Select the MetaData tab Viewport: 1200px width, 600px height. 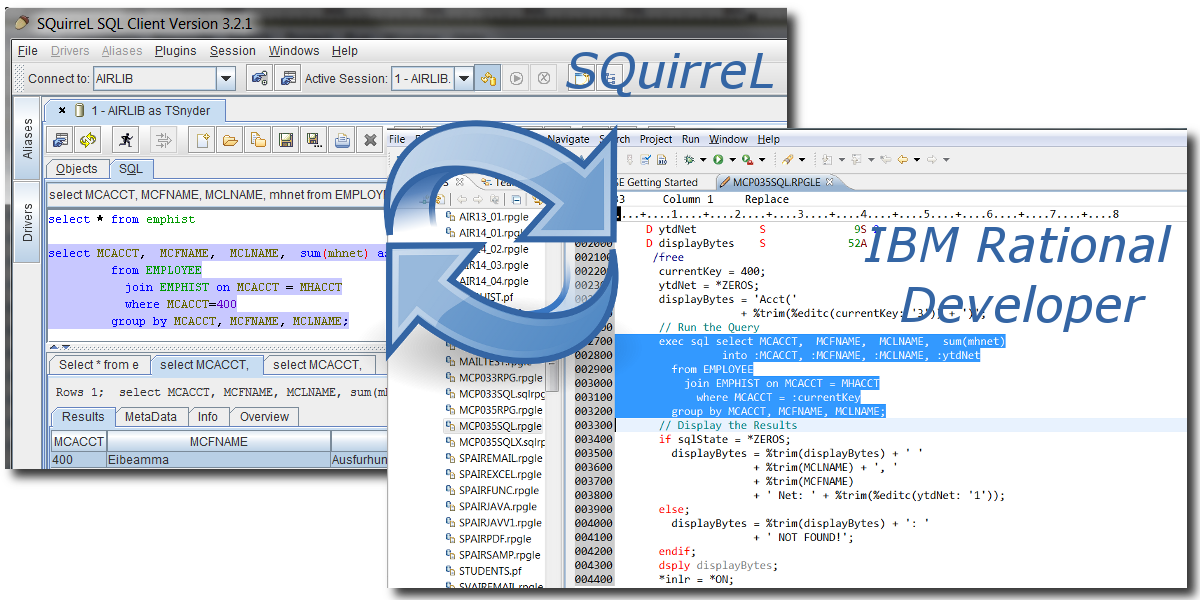click(x=151, y=417)
